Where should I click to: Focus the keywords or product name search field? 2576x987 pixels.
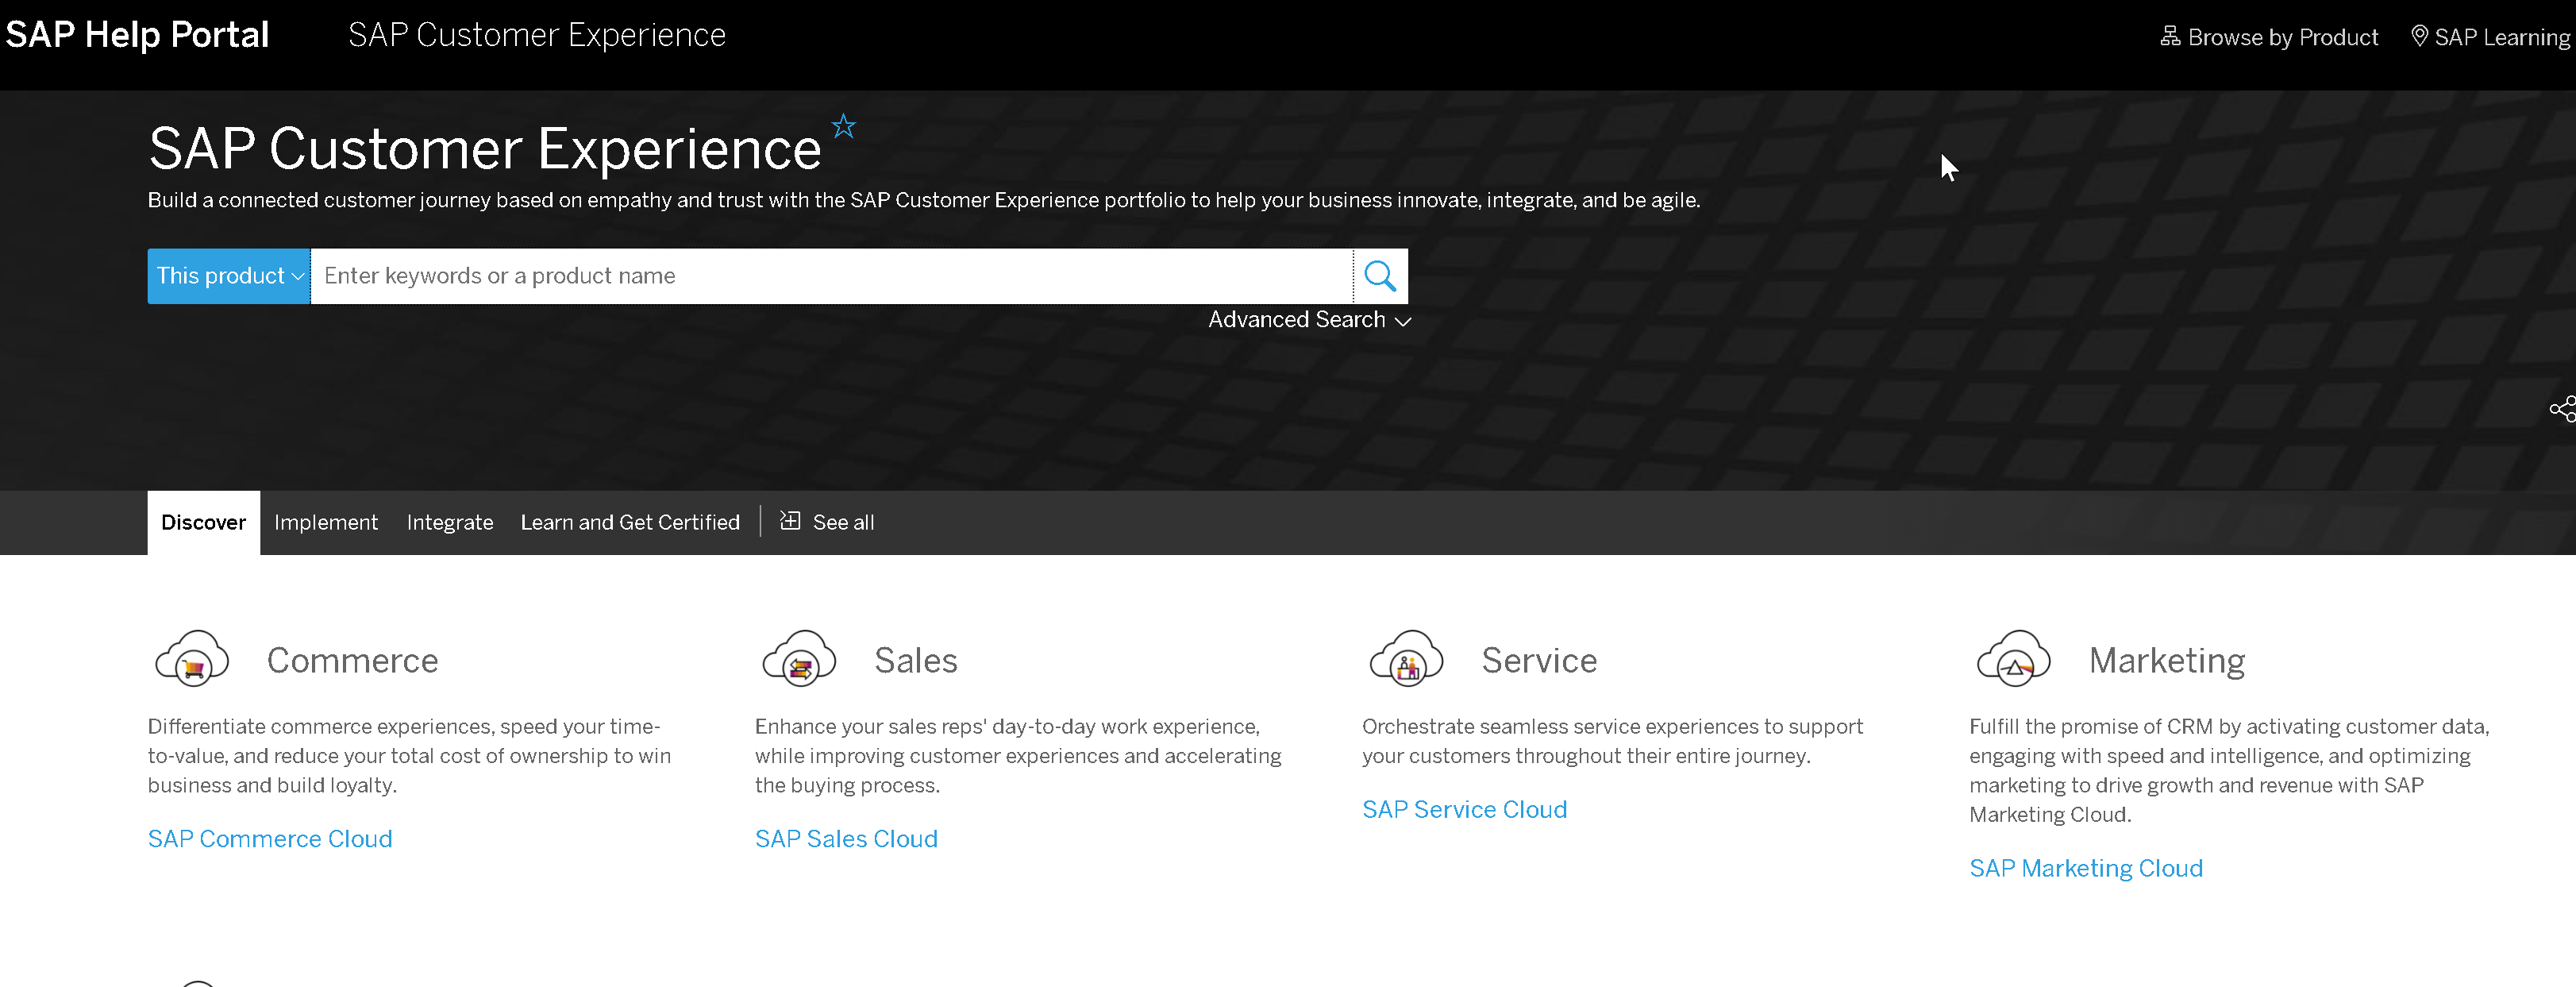[832, 276]
